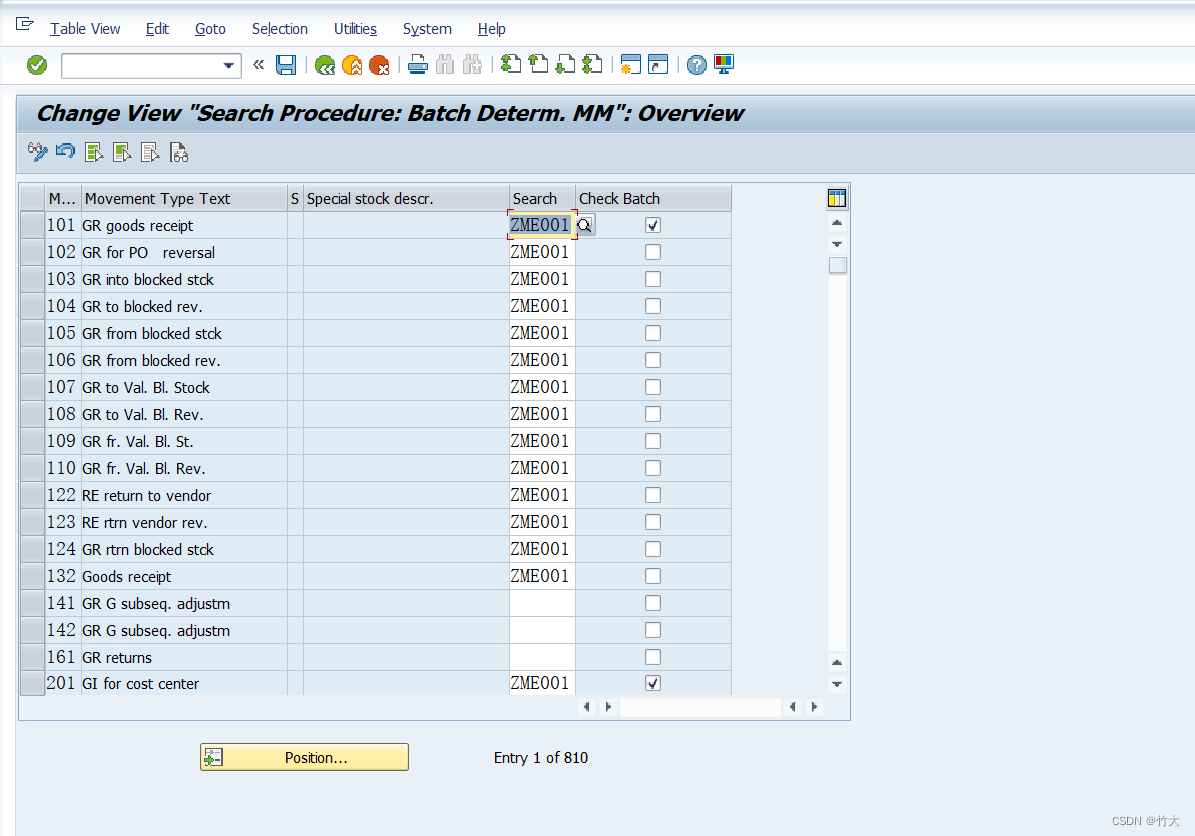
Task: Click the red Cancel icon
Action: coord(379,66)
